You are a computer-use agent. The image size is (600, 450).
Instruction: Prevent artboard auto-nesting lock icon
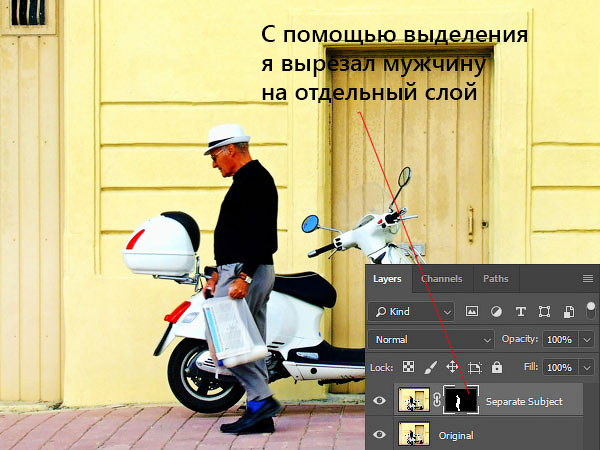tap(475, 367)
